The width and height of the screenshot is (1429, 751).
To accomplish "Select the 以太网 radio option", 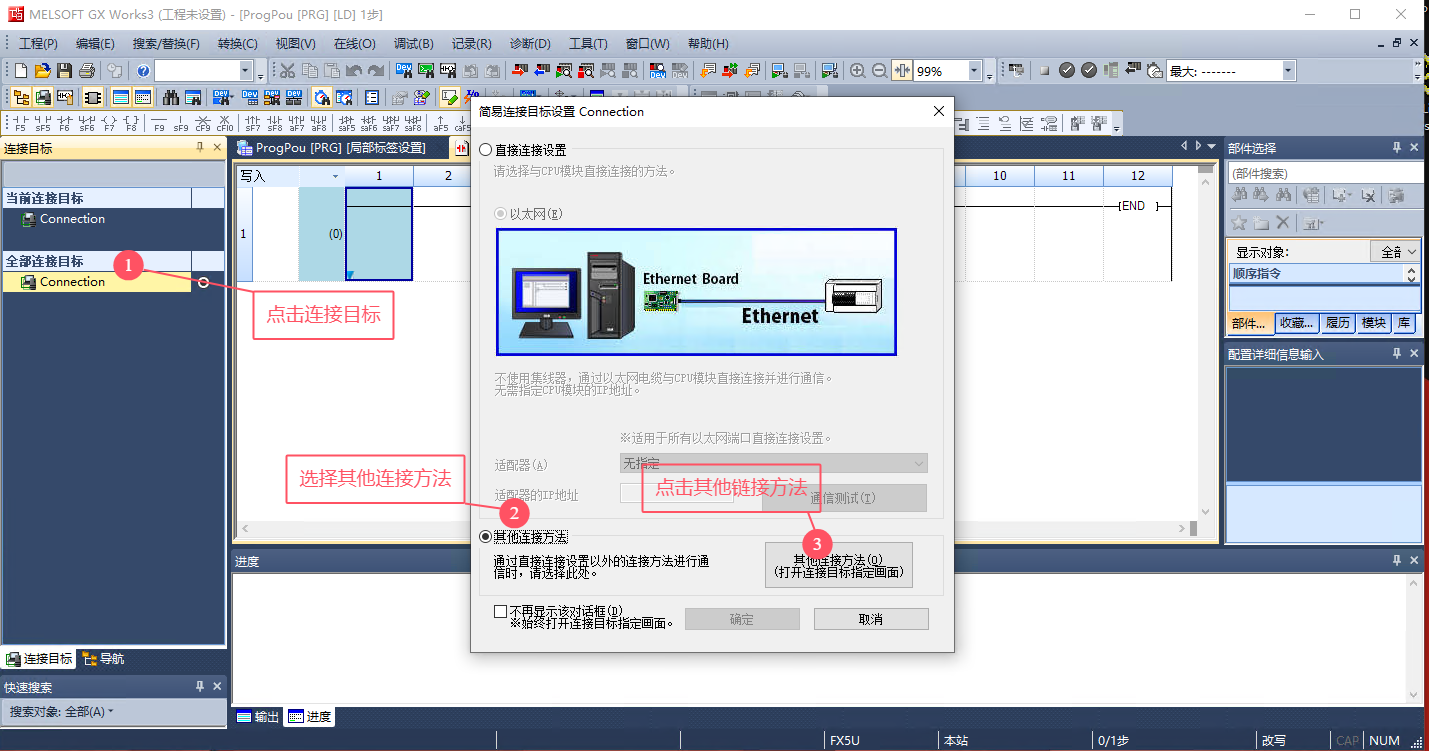I will click(501, 214).
